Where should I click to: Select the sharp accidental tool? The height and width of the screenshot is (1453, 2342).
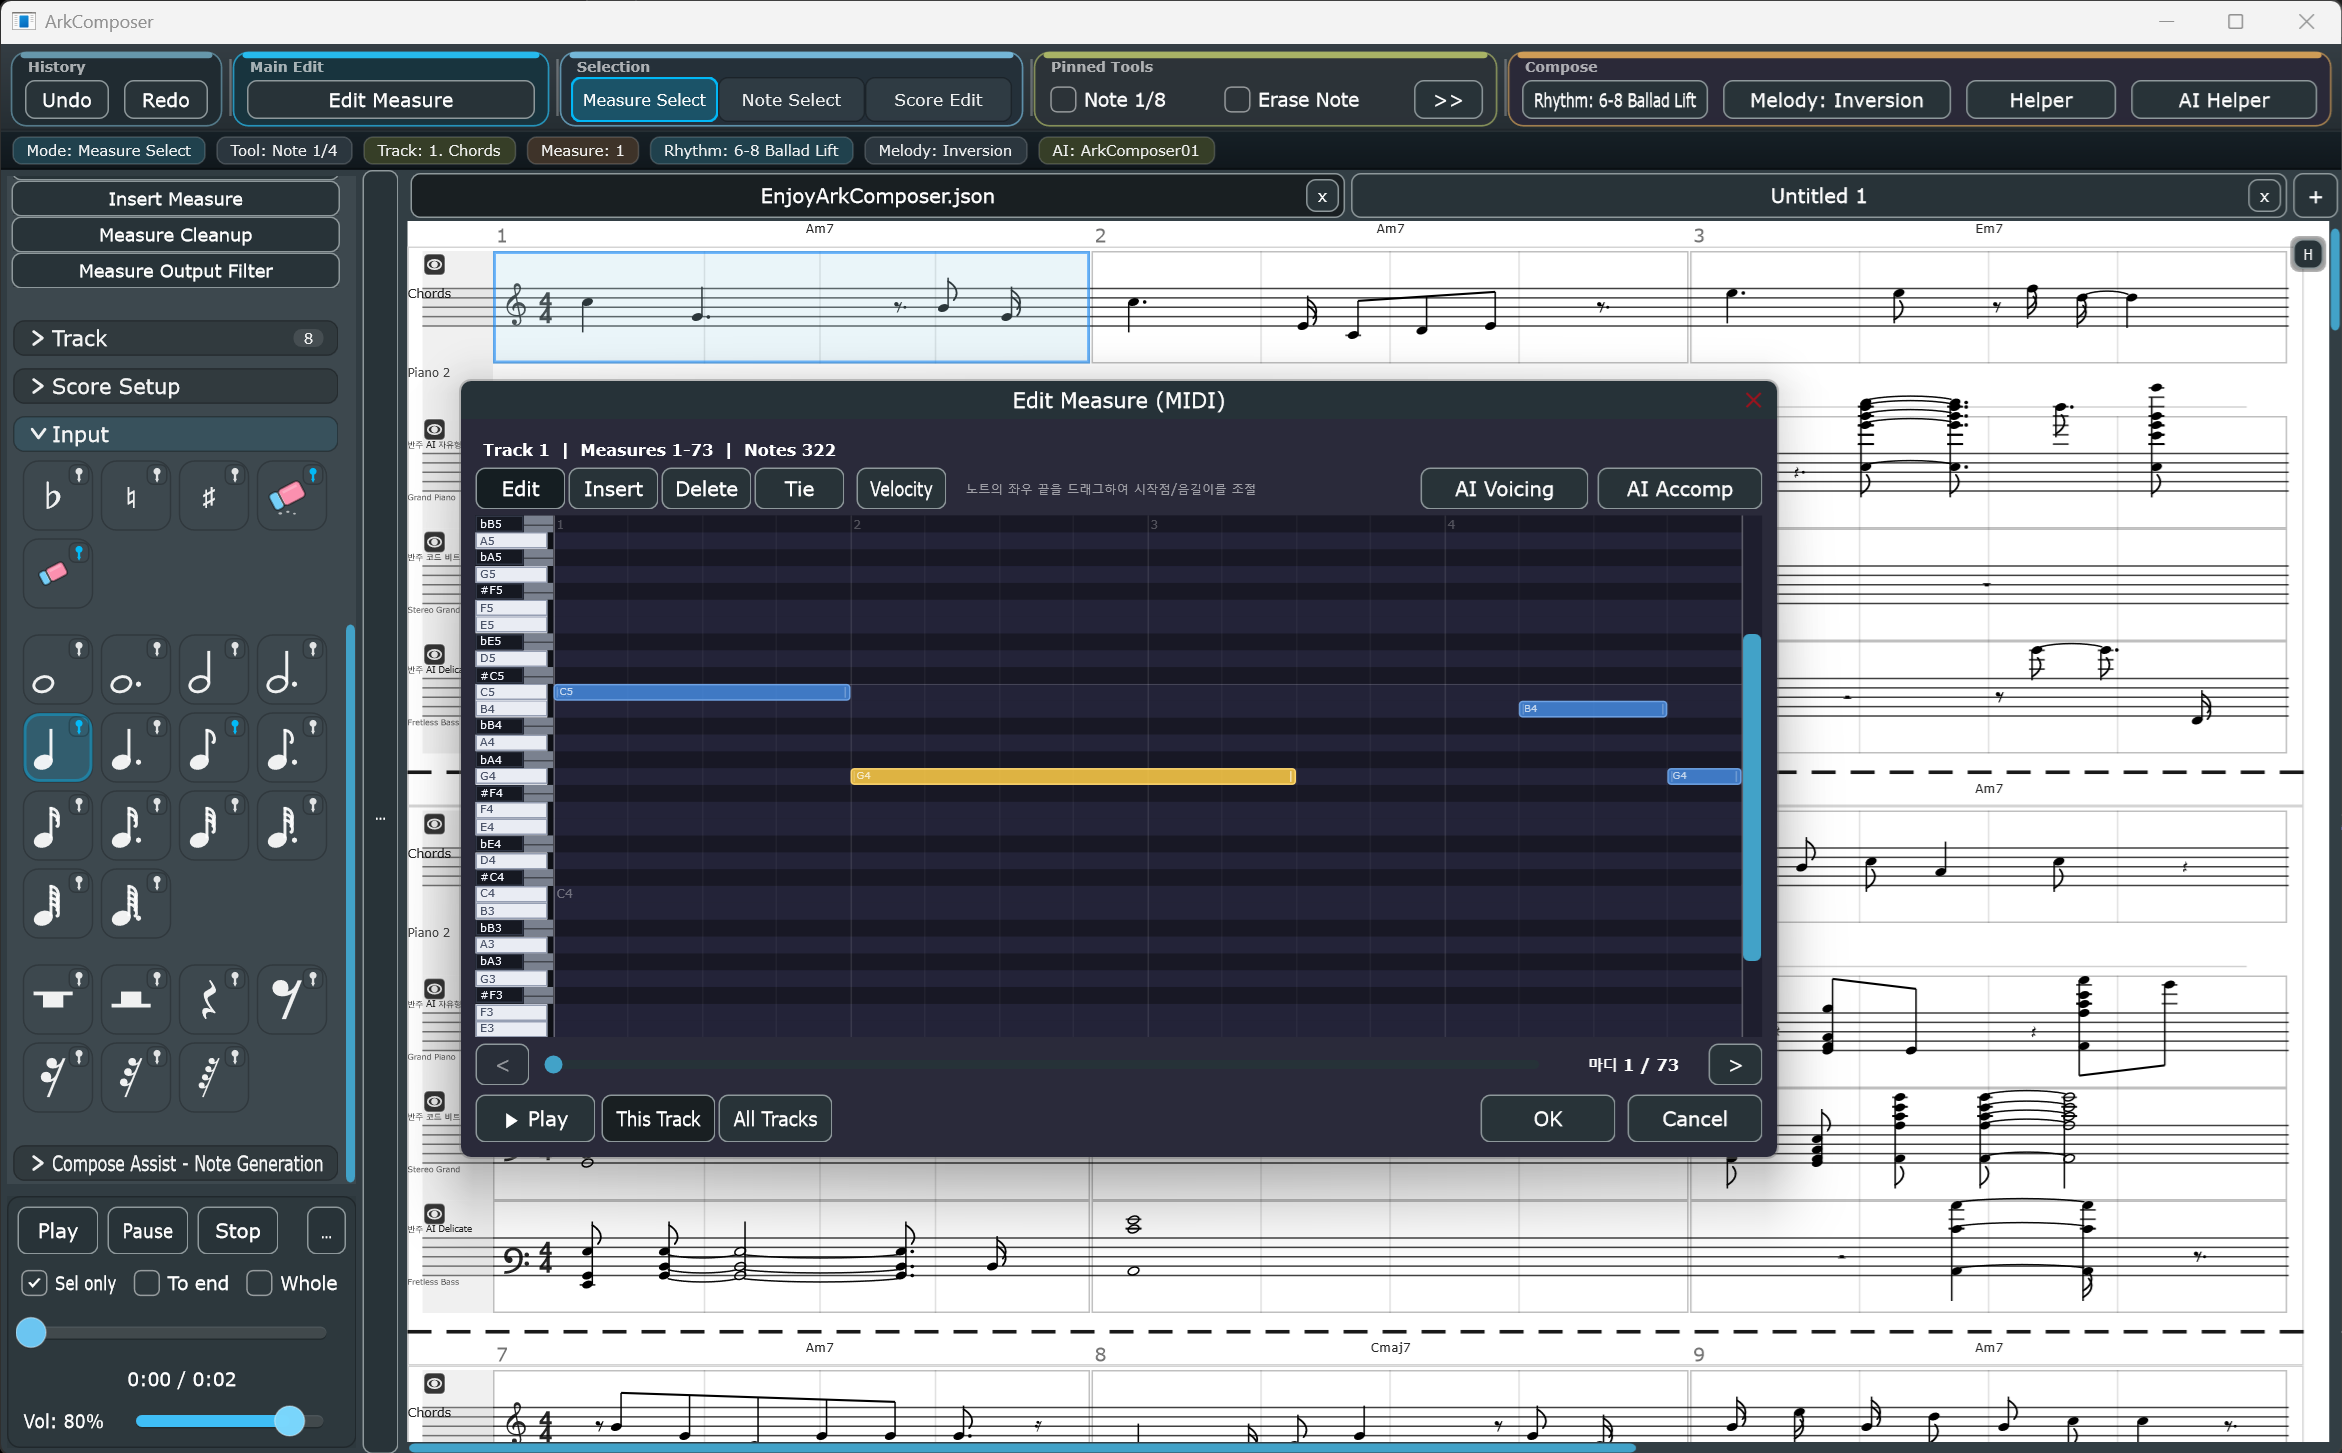point(213,495)
